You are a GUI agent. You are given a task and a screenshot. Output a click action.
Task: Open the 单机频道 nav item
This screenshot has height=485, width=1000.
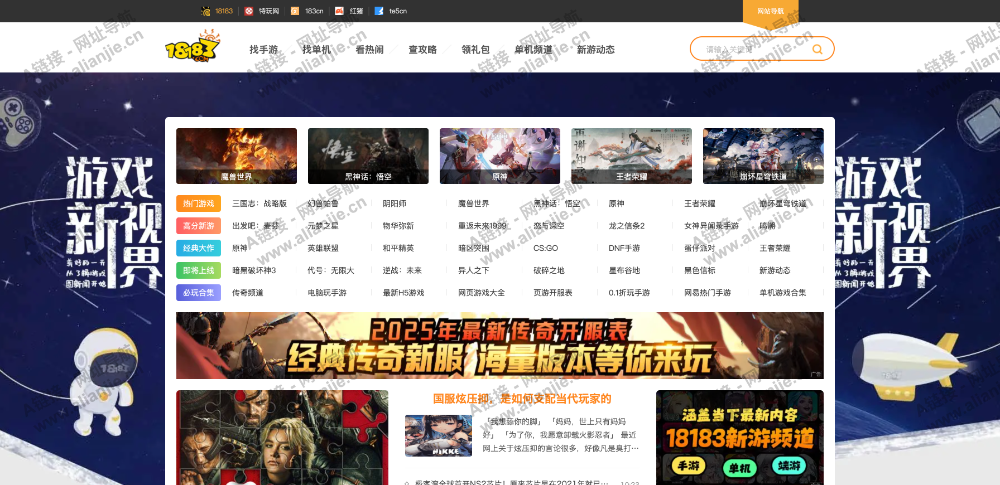tap(533, 50)
